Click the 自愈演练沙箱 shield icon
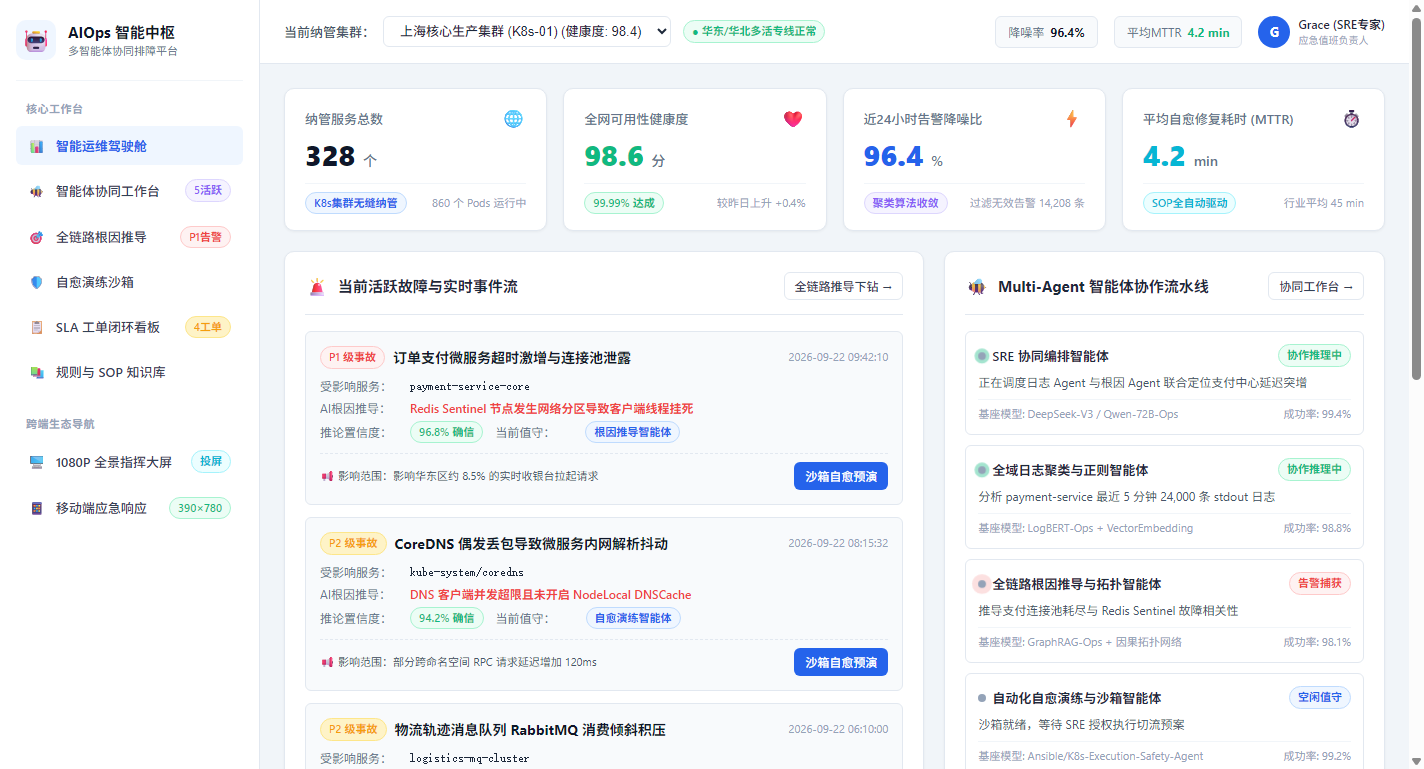Viewport: 1424px width, 769px height. click(x=37, y=282)
